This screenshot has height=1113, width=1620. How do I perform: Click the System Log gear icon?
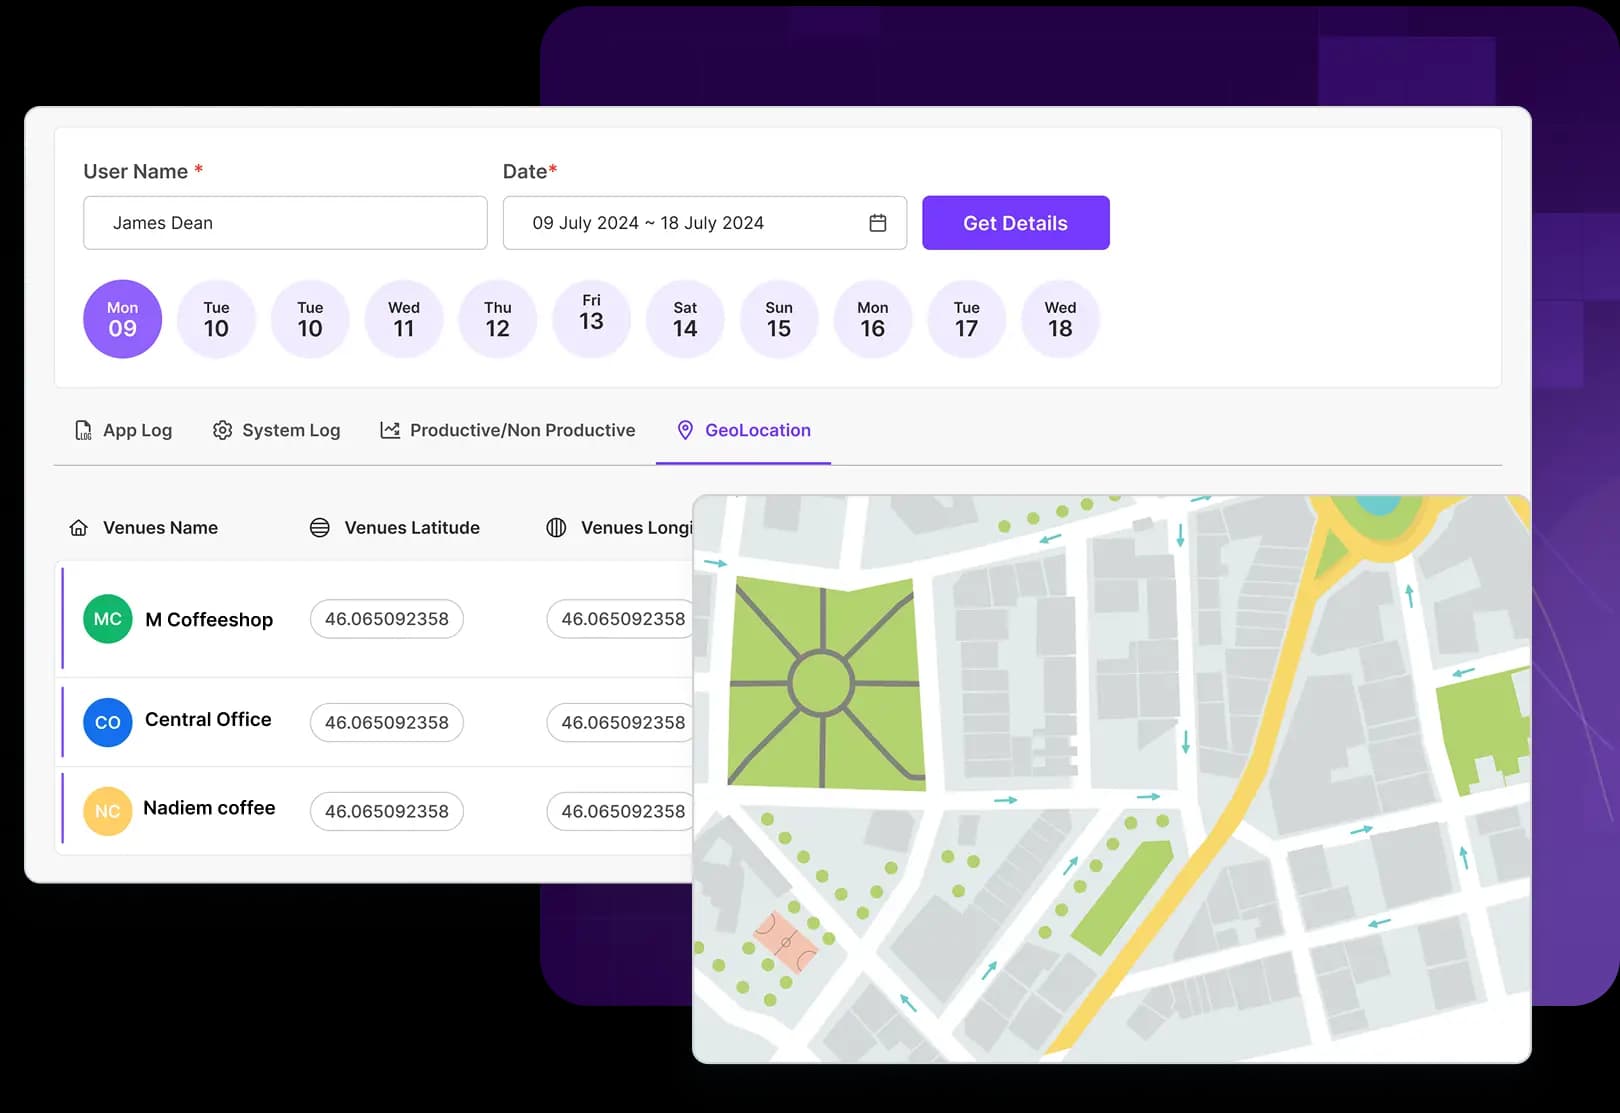click(222, 430)
